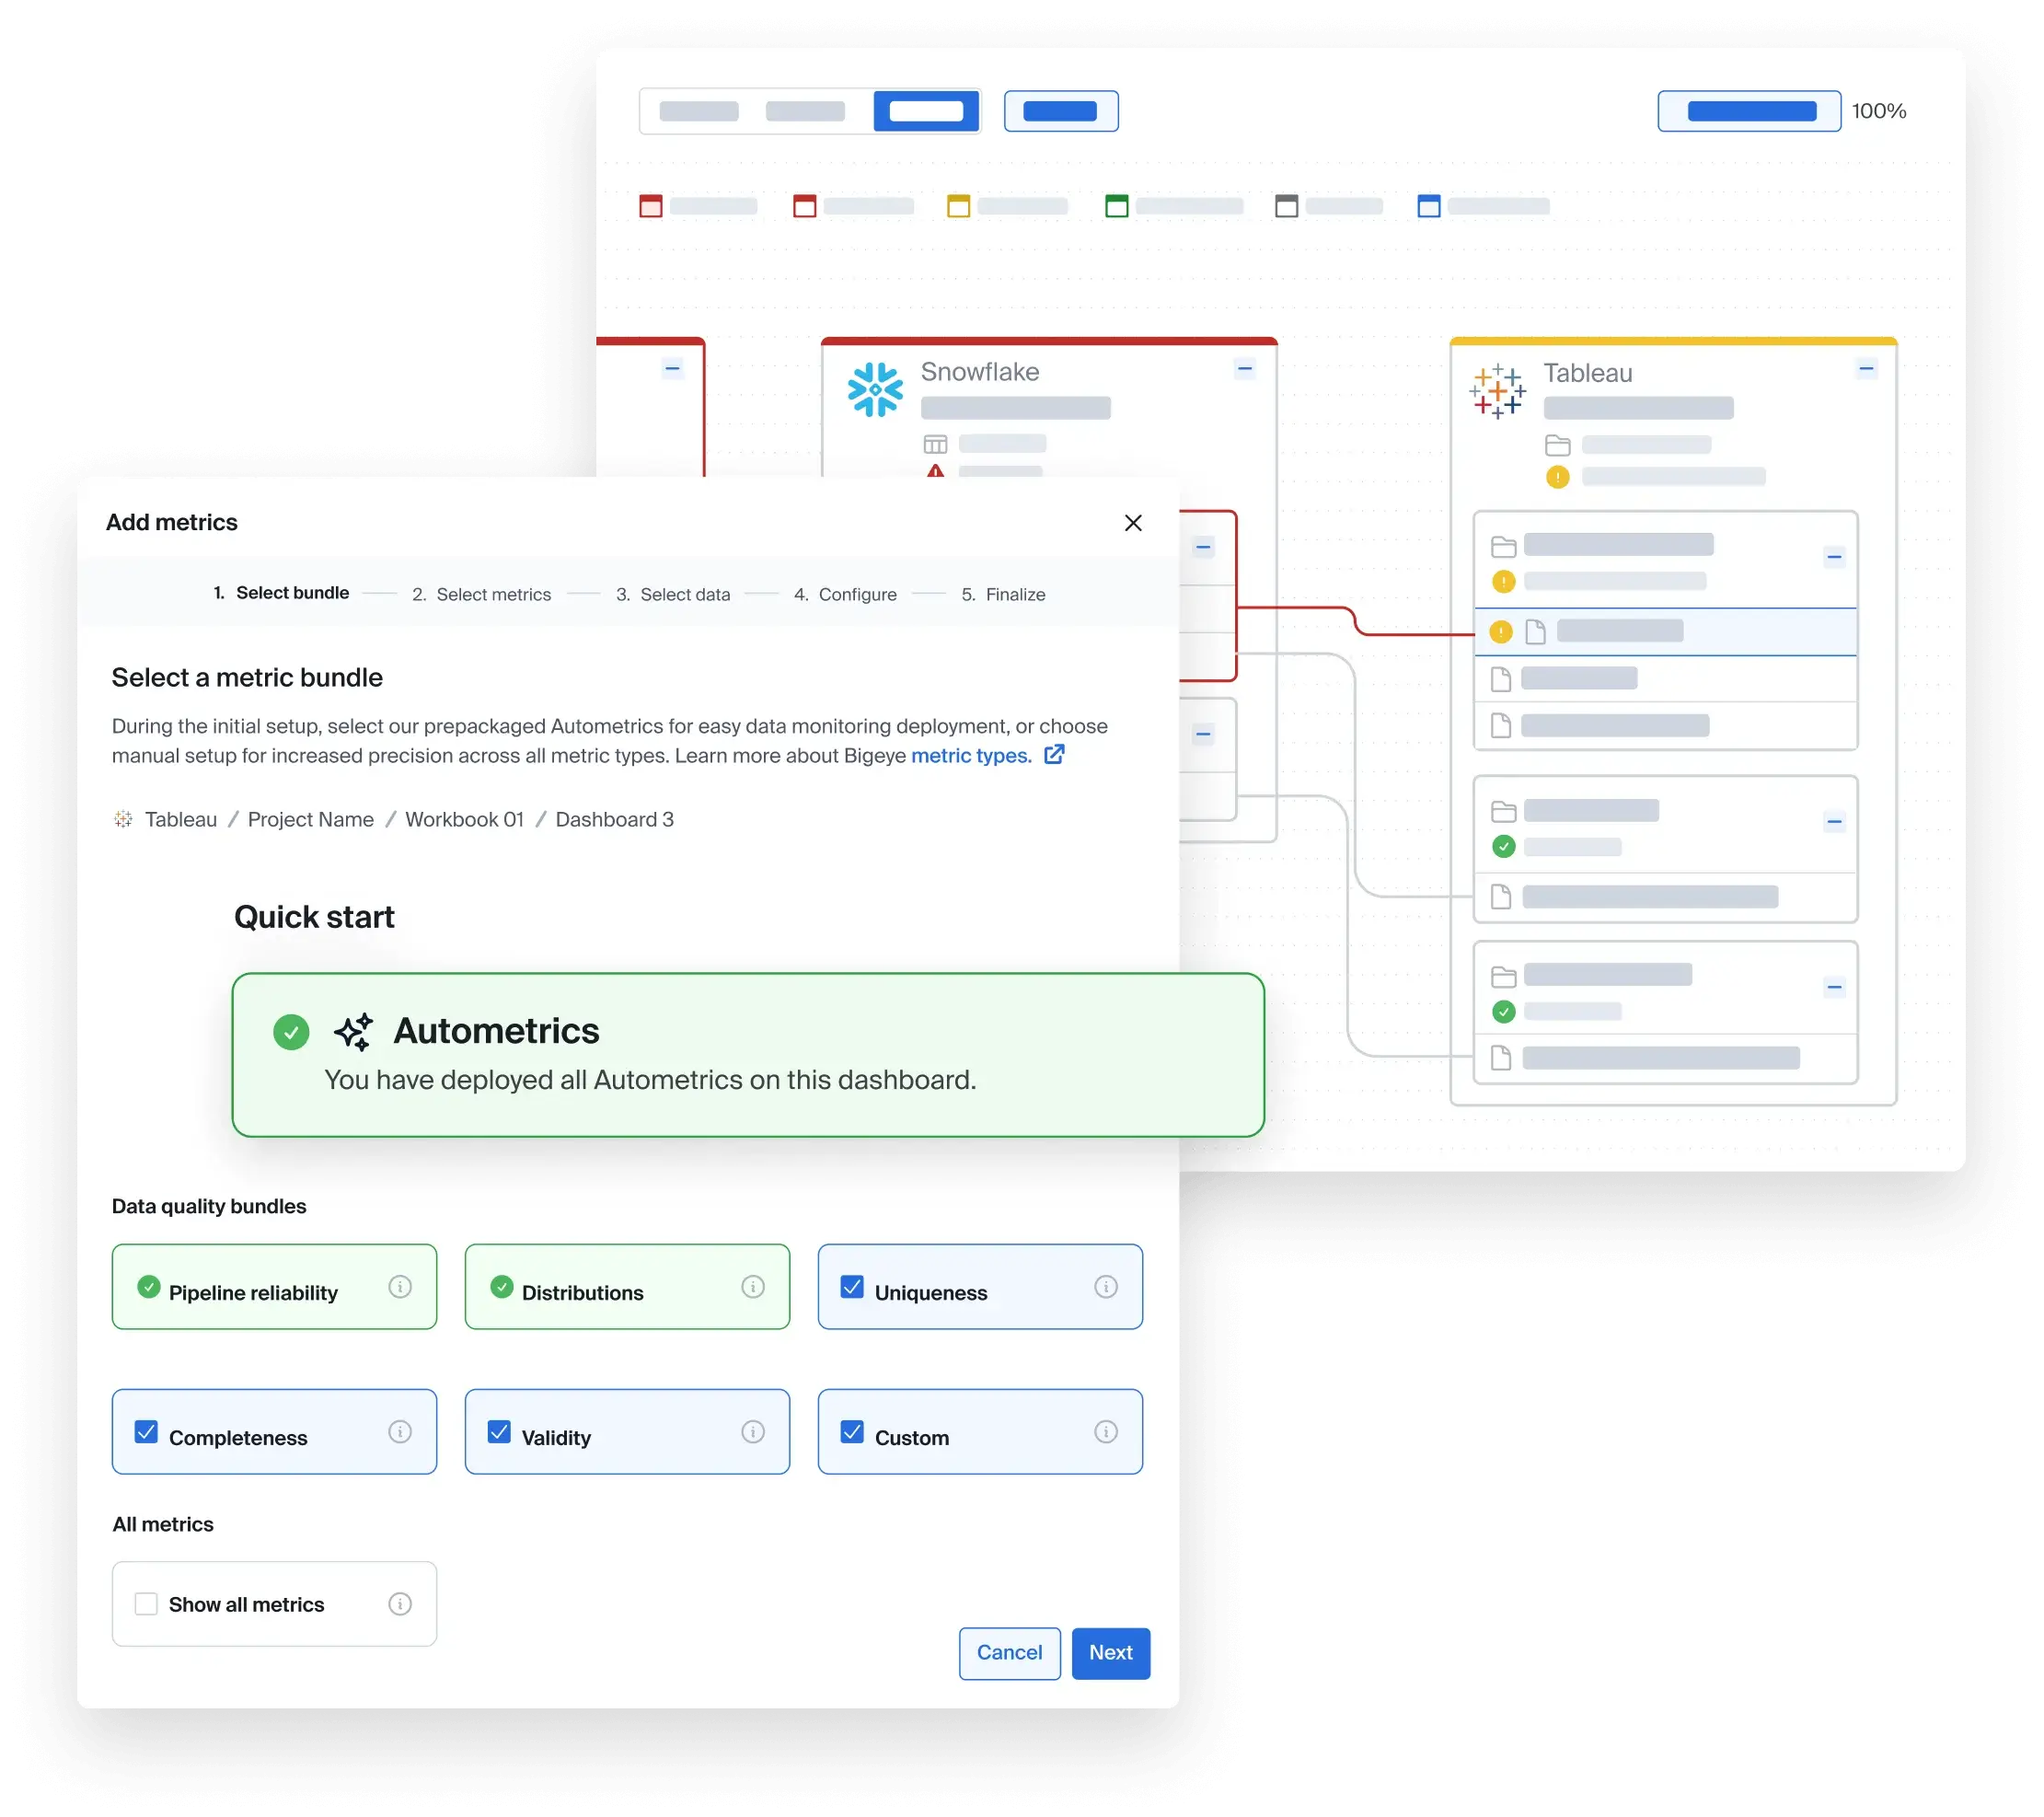The image size is (2044, 1817).
Task: Open the metric types link
Action: [970, 756]
